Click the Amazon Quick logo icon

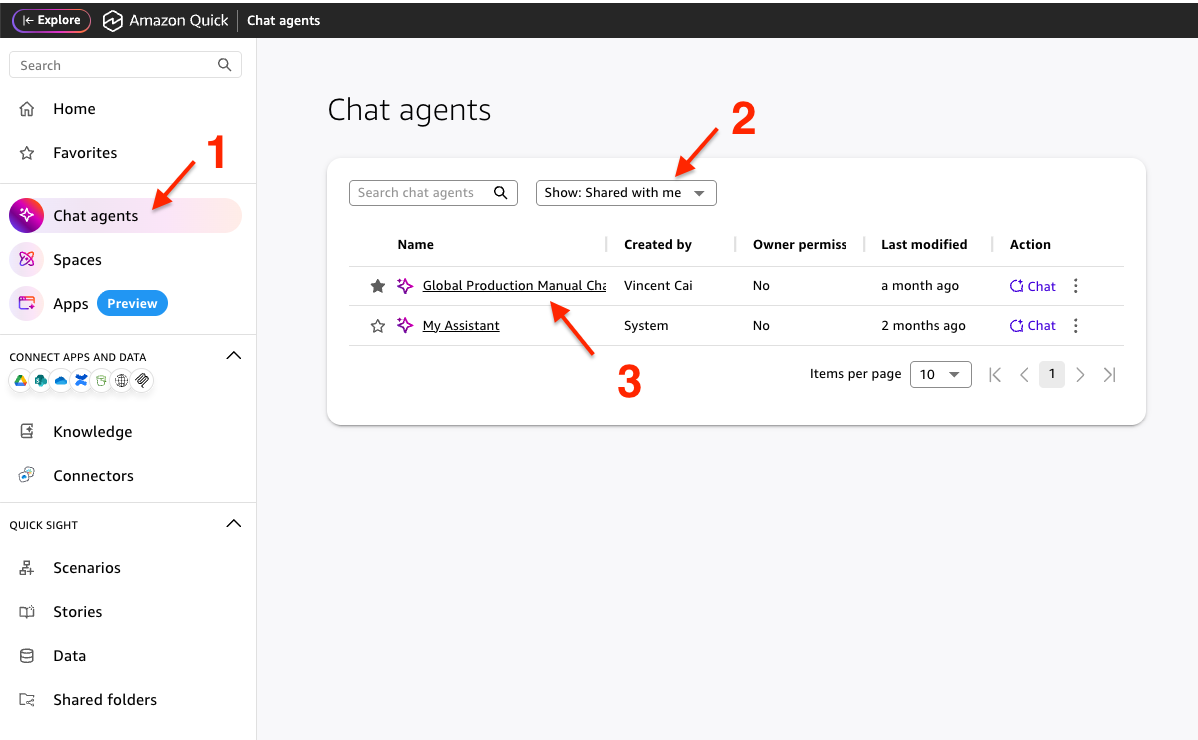point(112,21)
